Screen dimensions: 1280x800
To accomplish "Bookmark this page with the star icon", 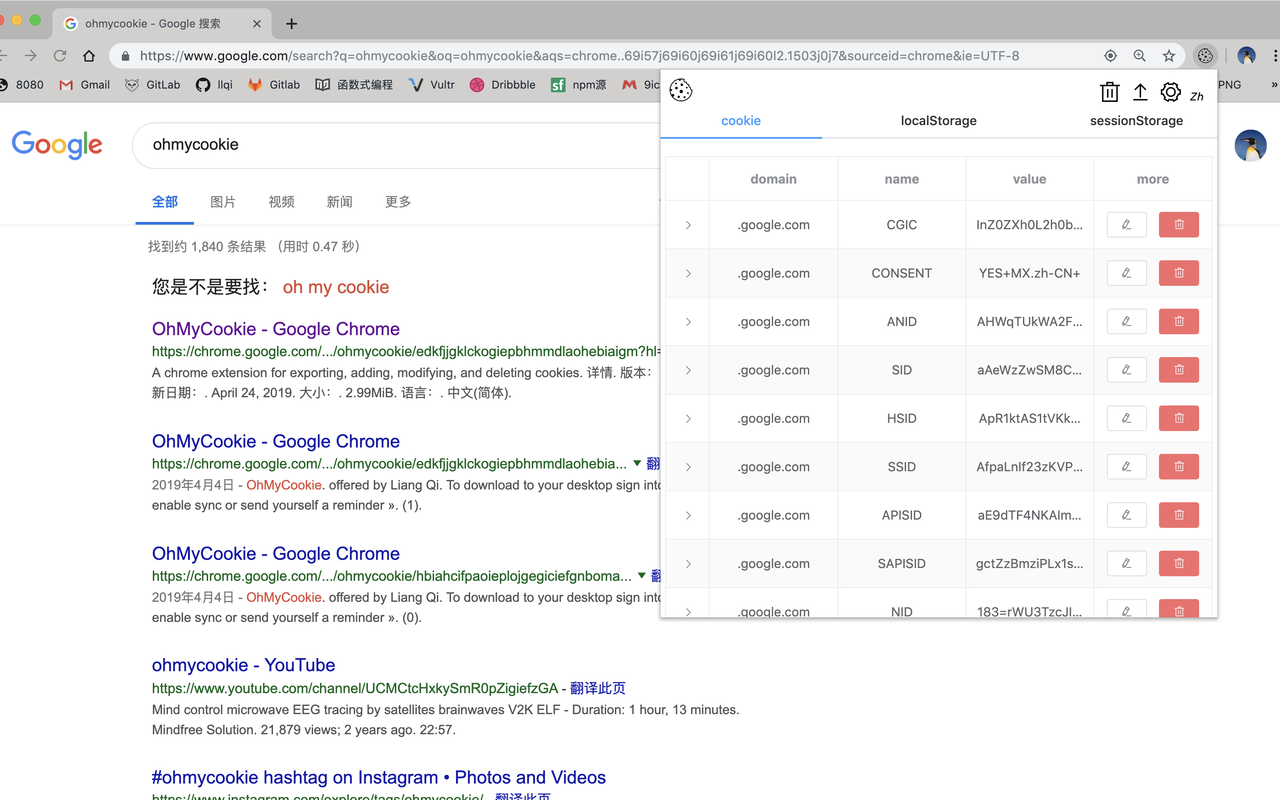I will tap(1171, 56).
